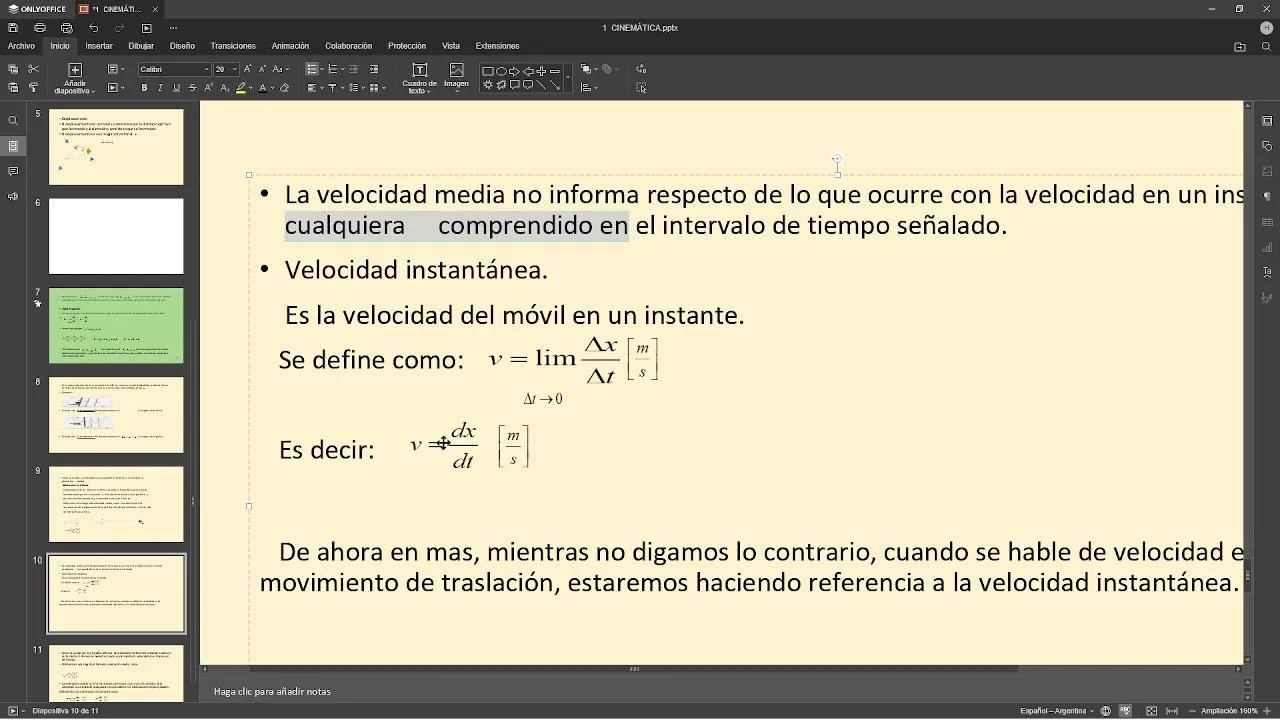1280x720 pixels.
Task: Increase the font size
Action: point(248,69)
